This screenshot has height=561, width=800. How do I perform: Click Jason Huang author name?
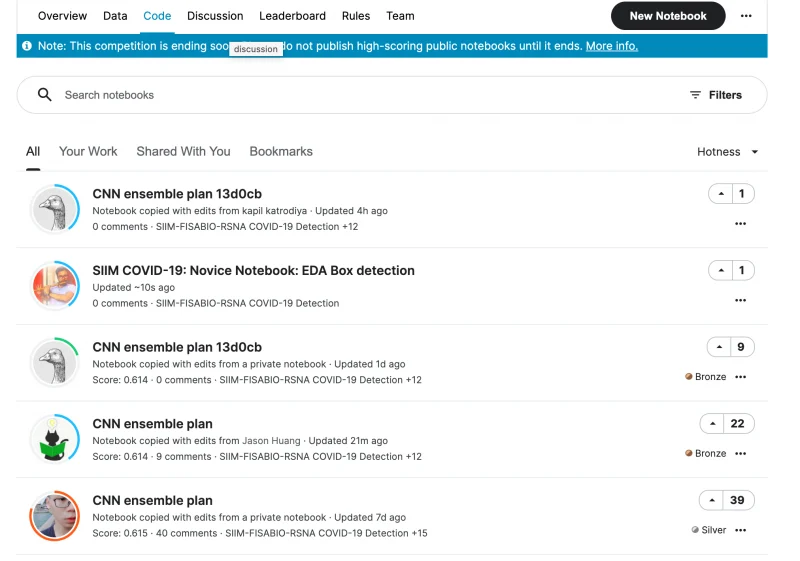click(271, 441)
